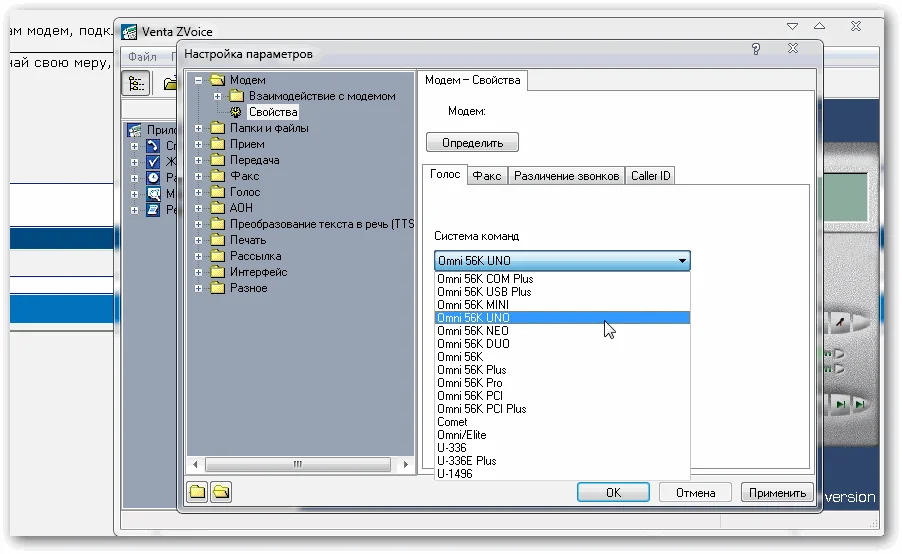902x554 pixels.
Task: Expand the Разное tree node
Action: (198, 288)
